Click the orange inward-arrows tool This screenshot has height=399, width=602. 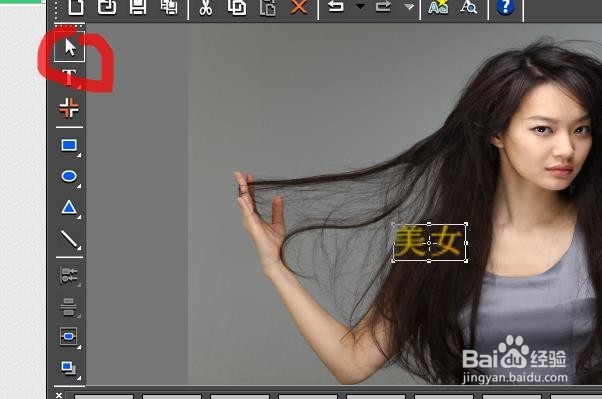(69, 107)
